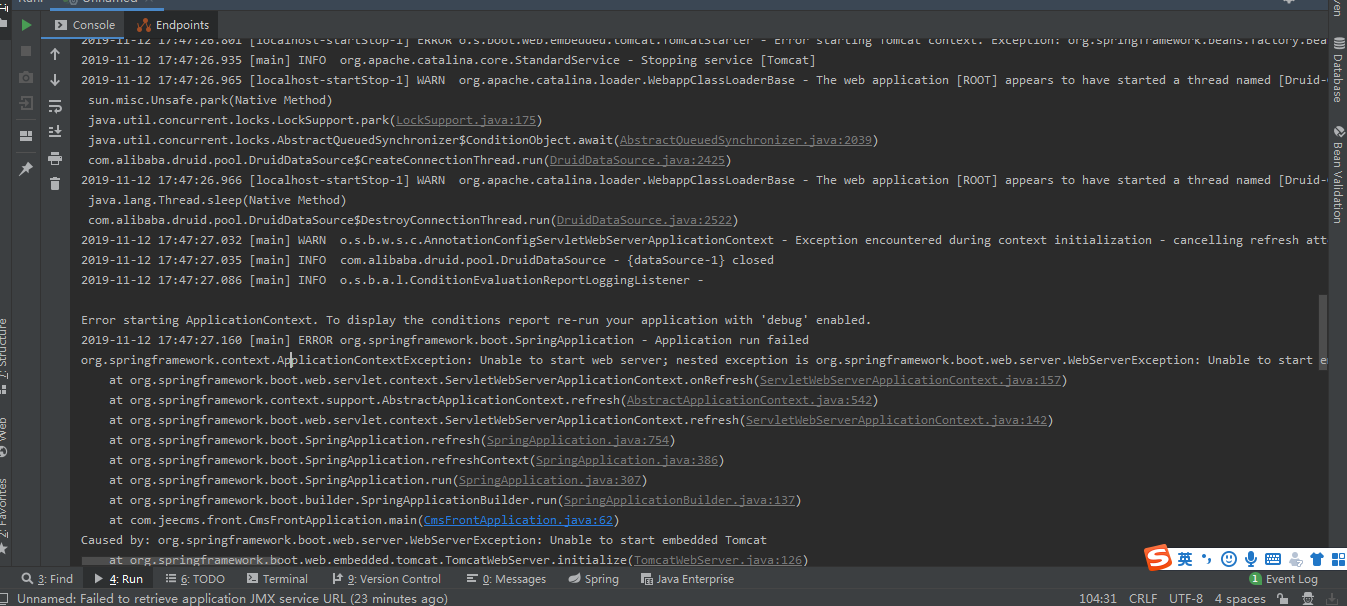Click the green Rerun application button

point(26,25)
